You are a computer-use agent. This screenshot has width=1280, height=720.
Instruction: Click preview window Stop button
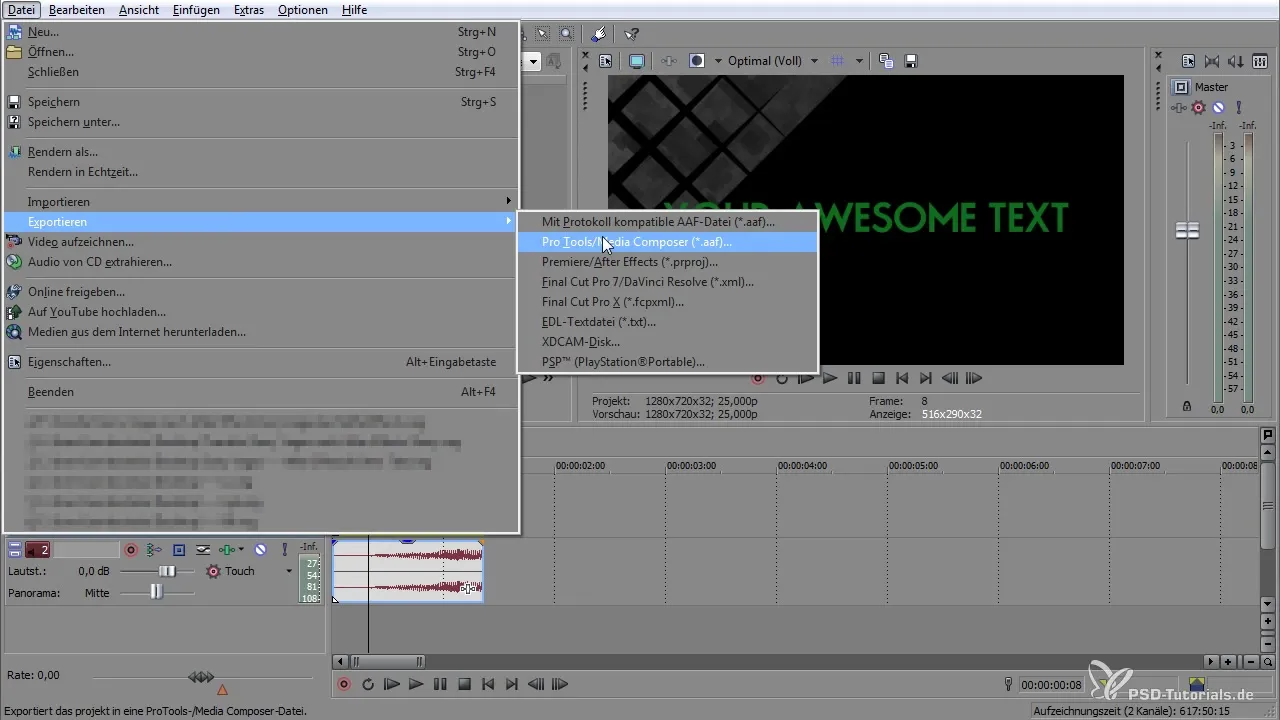click(878, 378)
